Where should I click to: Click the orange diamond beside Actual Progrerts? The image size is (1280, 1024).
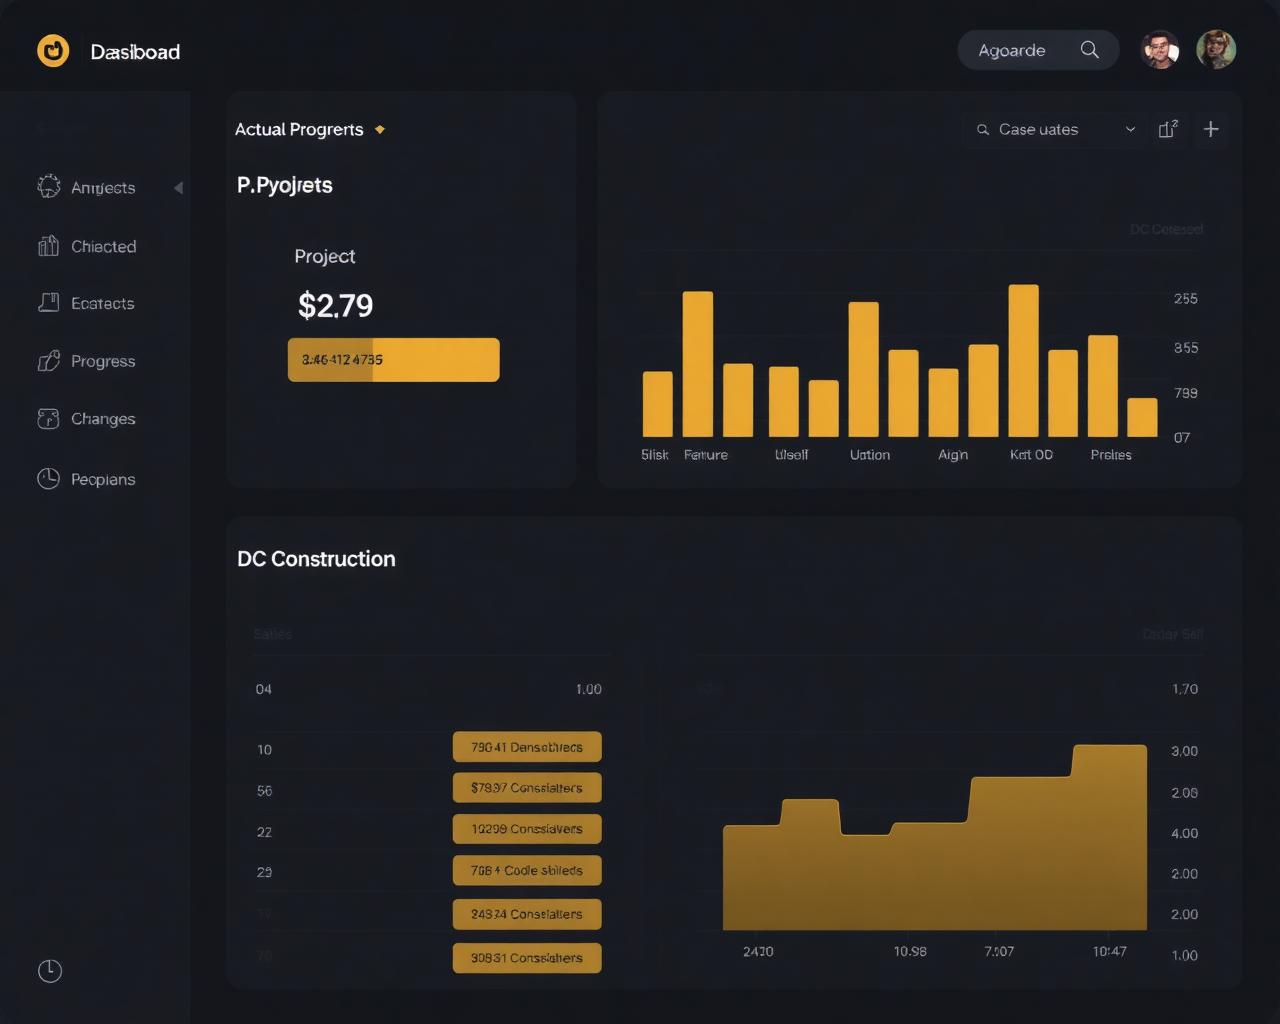(x=380, y=129)
